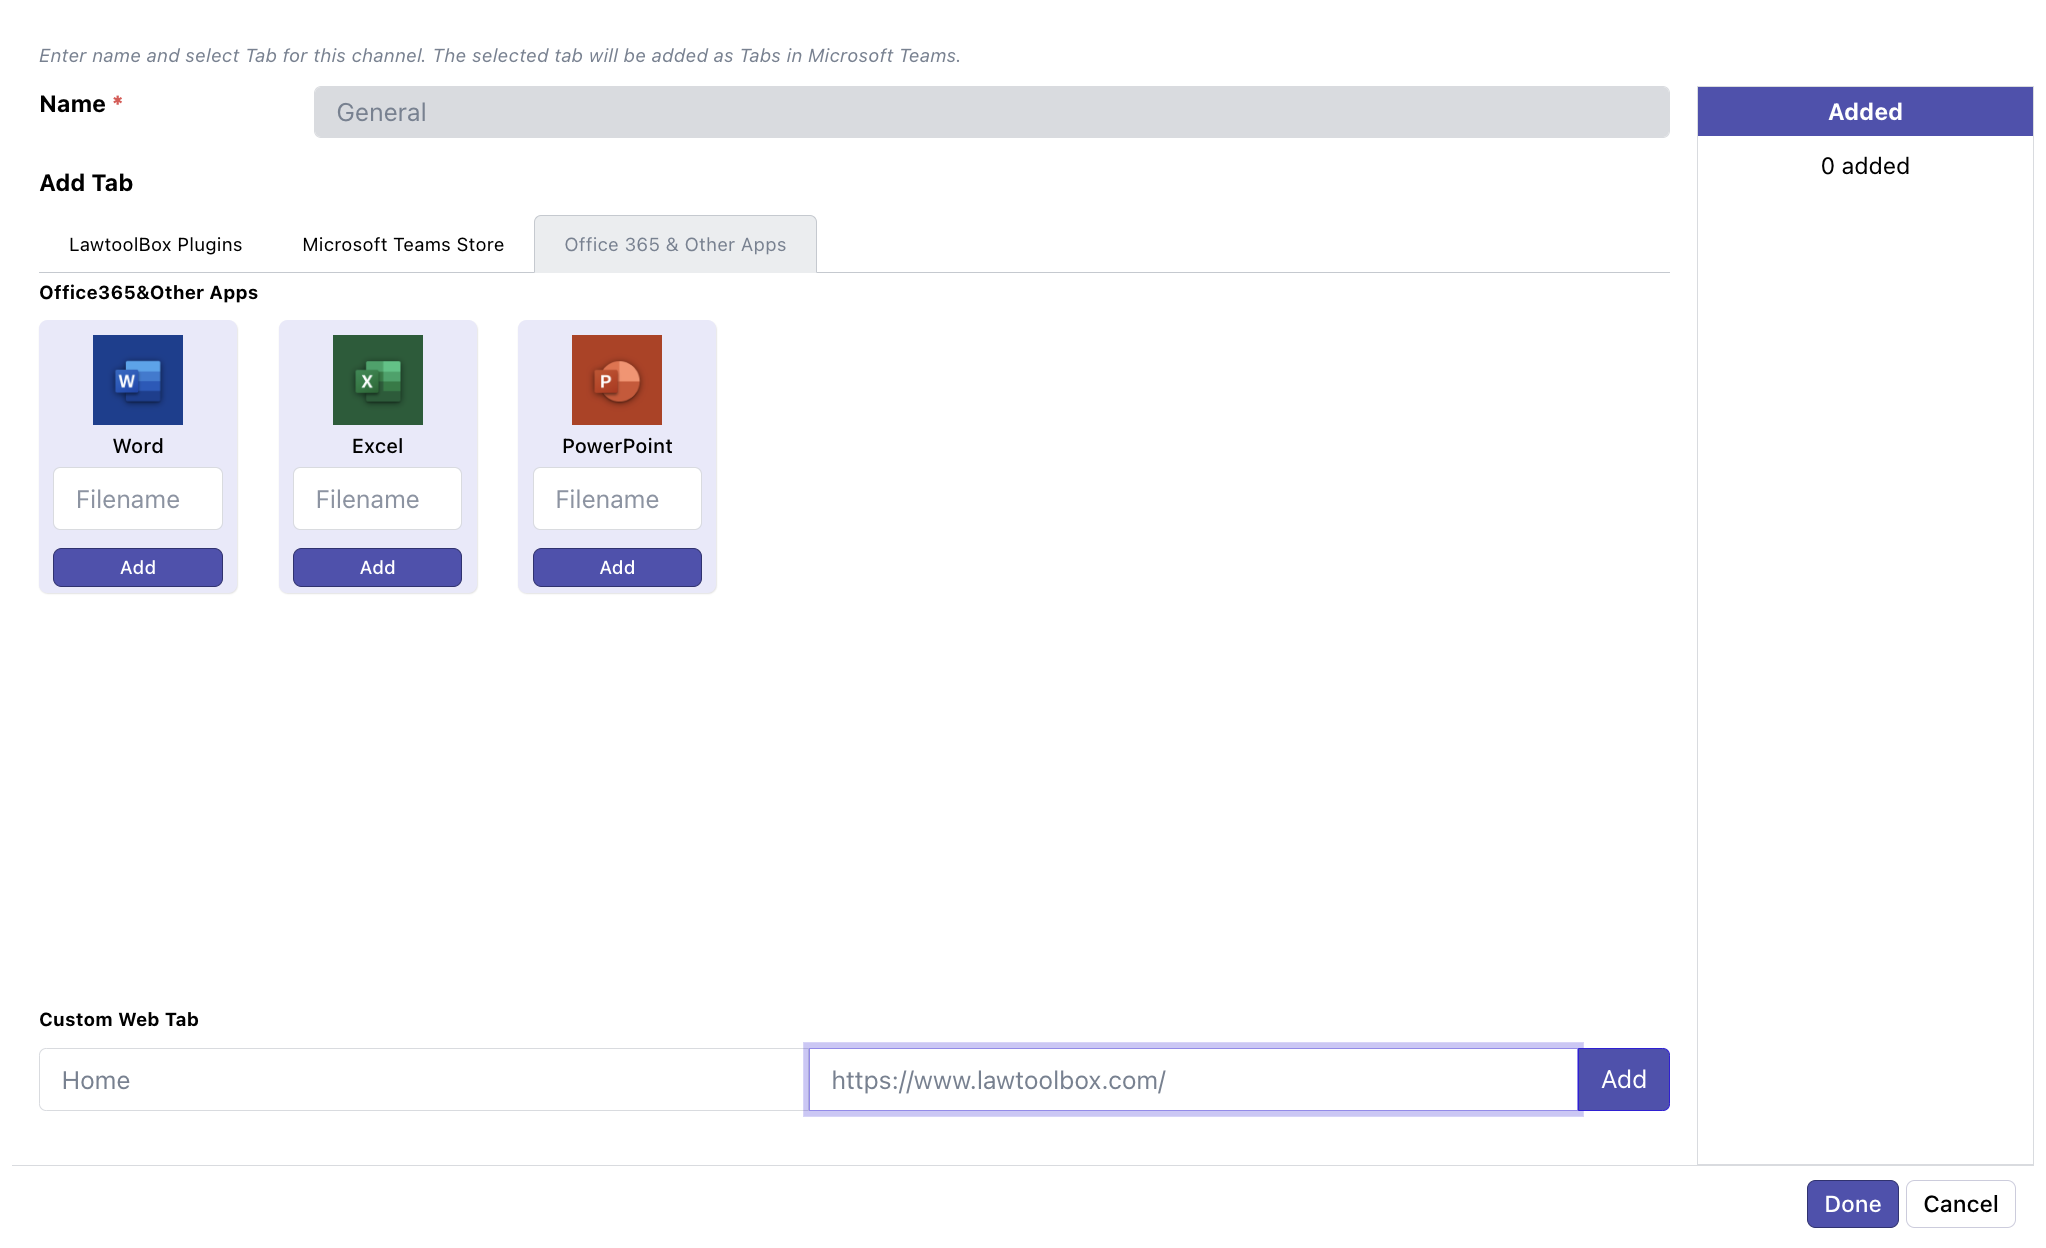
Task: Click the custom web tab URL field
Action: point(1192,1080)
